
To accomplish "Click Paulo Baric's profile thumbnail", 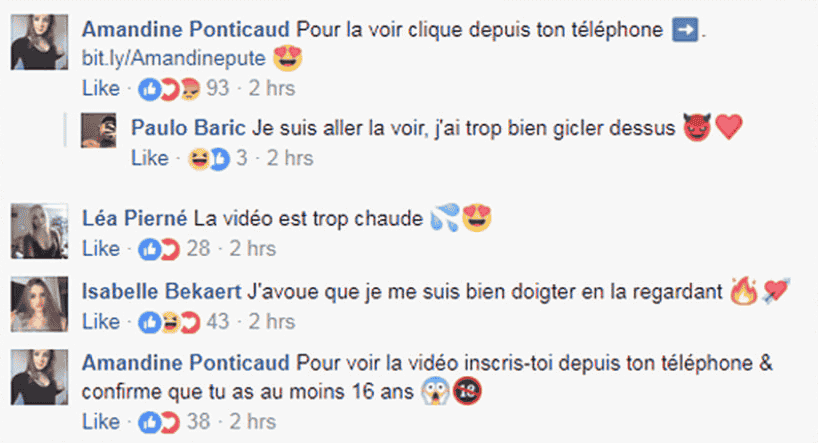I will coord(99,130).
